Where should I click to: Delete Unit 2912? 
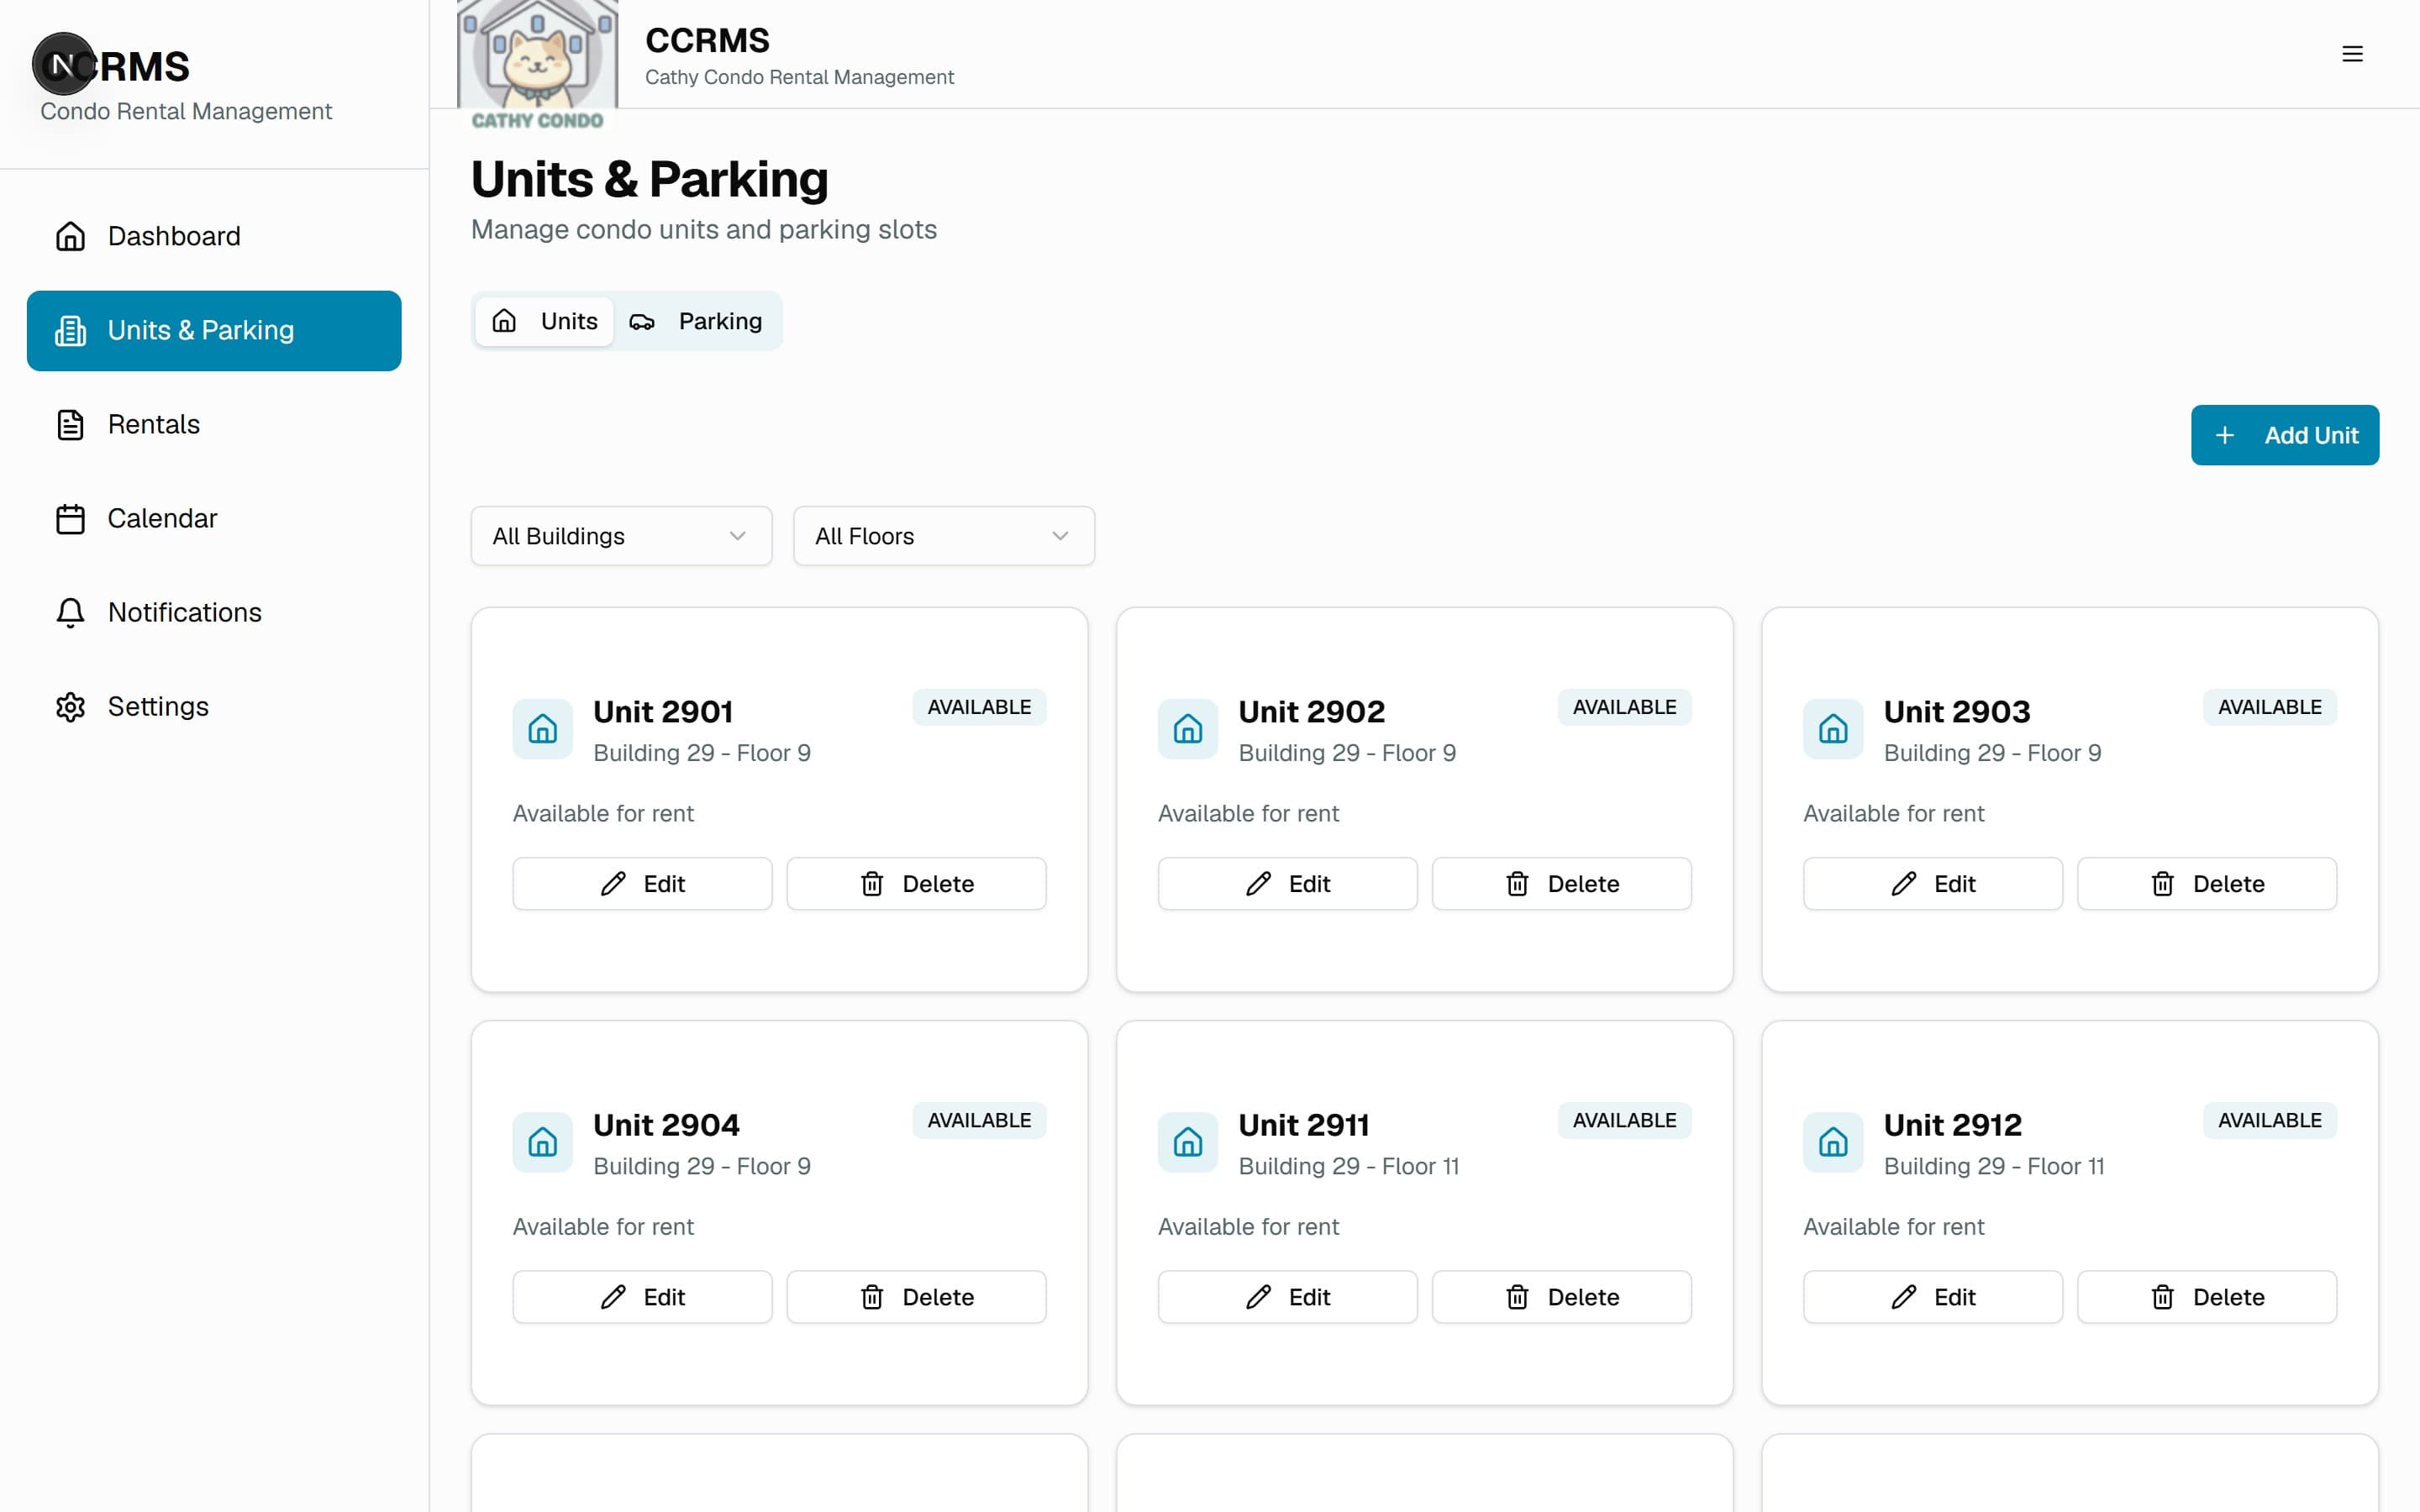2207,1297
